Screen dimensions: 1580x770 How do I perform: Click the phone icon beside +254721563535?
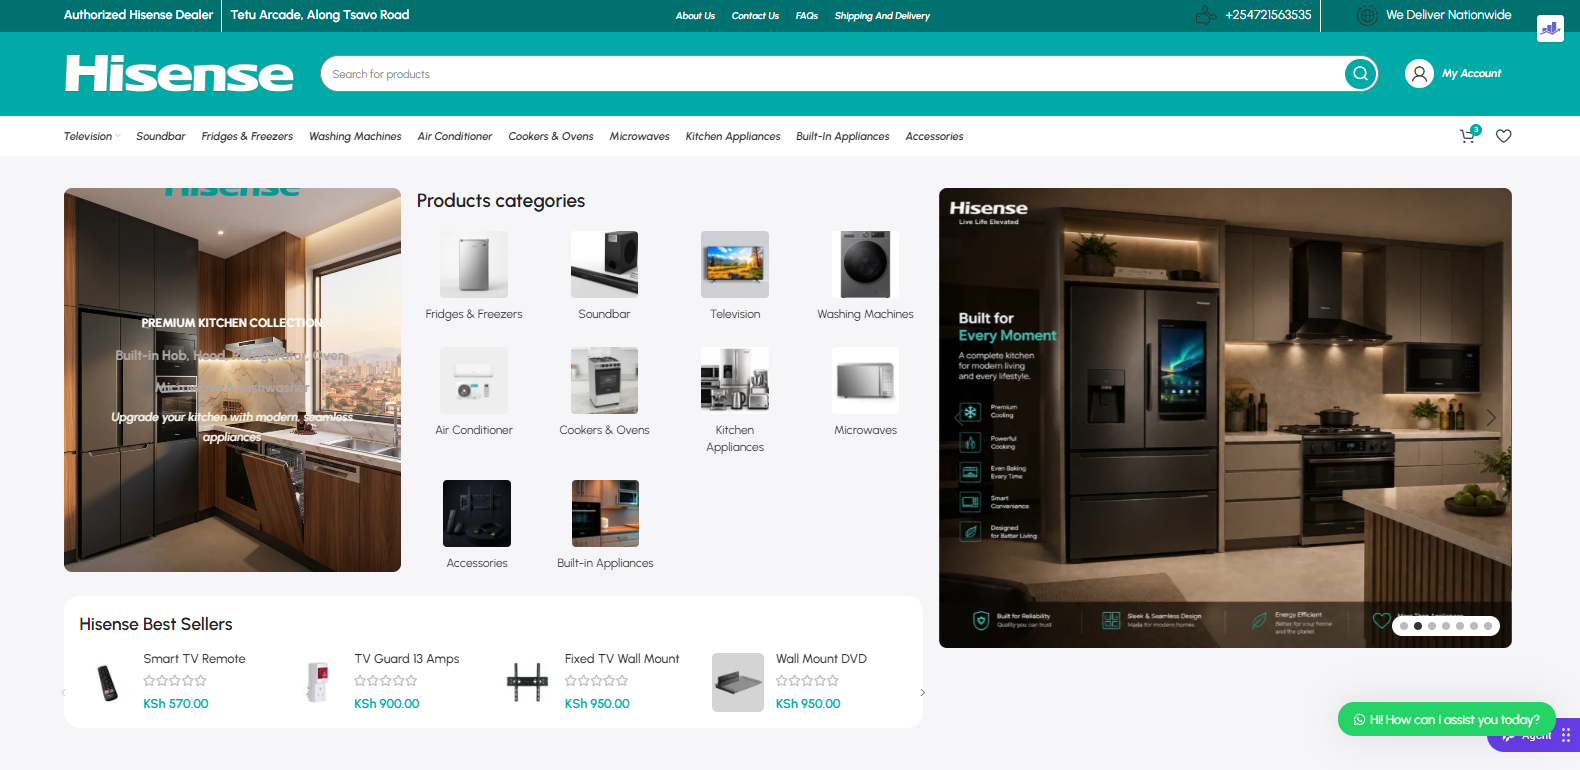click(1206, 15)
